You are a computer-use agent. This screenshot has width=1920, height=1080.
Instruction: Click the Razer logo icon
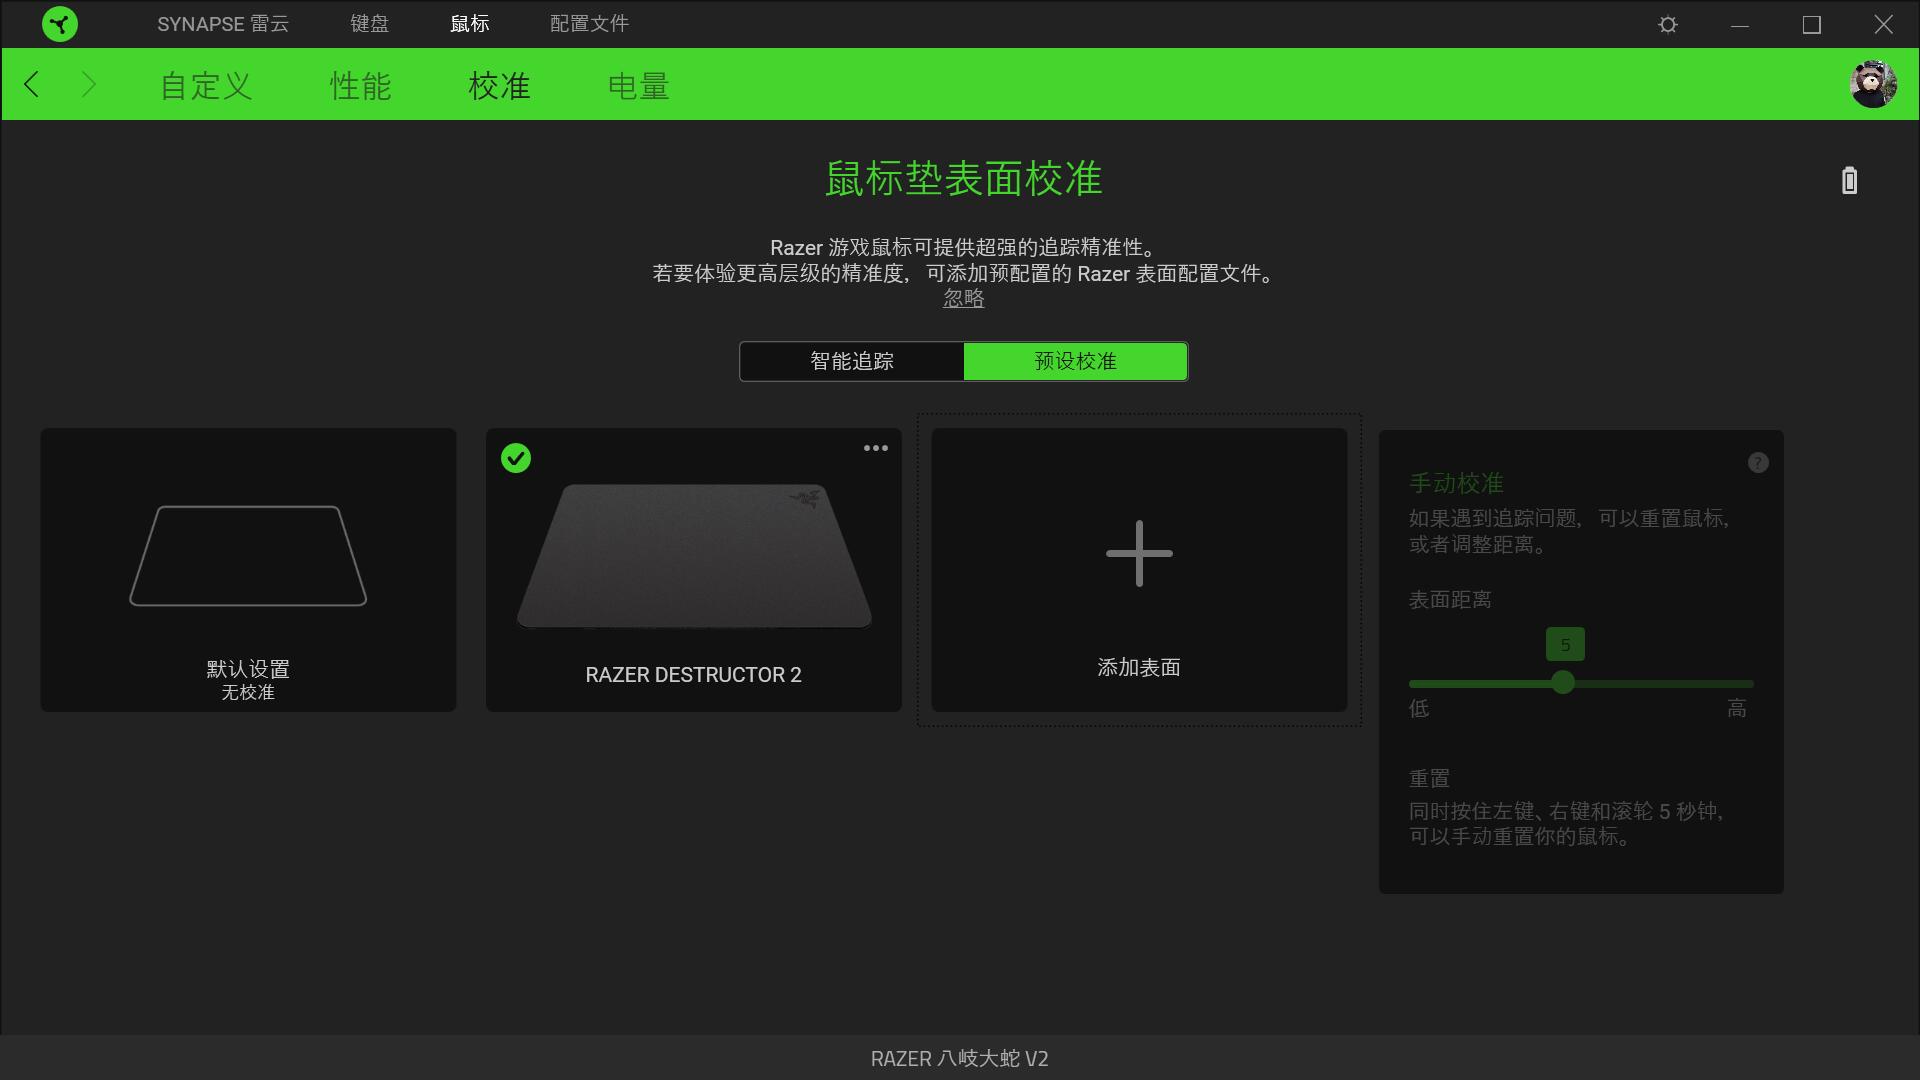tap(60, 23)
